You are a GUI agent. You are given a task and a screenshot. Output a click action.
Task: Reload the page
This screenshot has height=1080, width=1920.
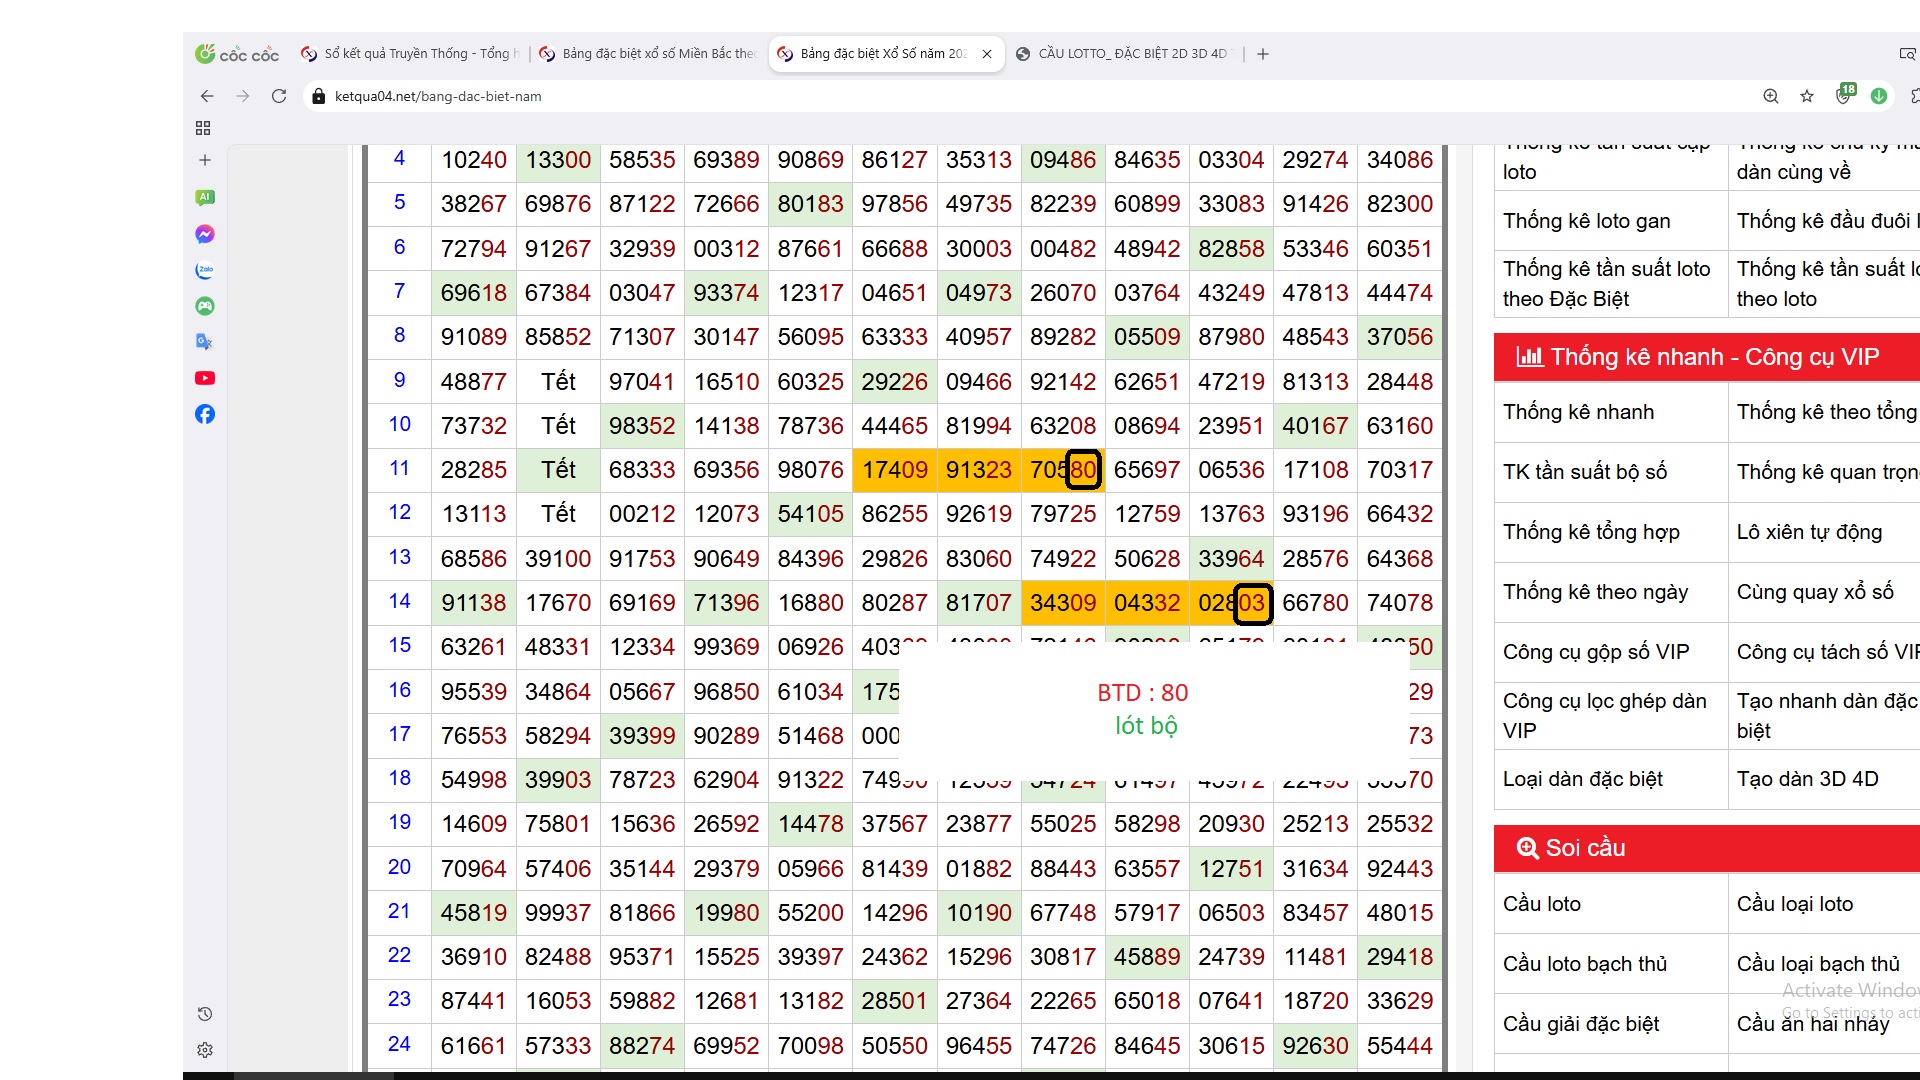click(279, 96)
